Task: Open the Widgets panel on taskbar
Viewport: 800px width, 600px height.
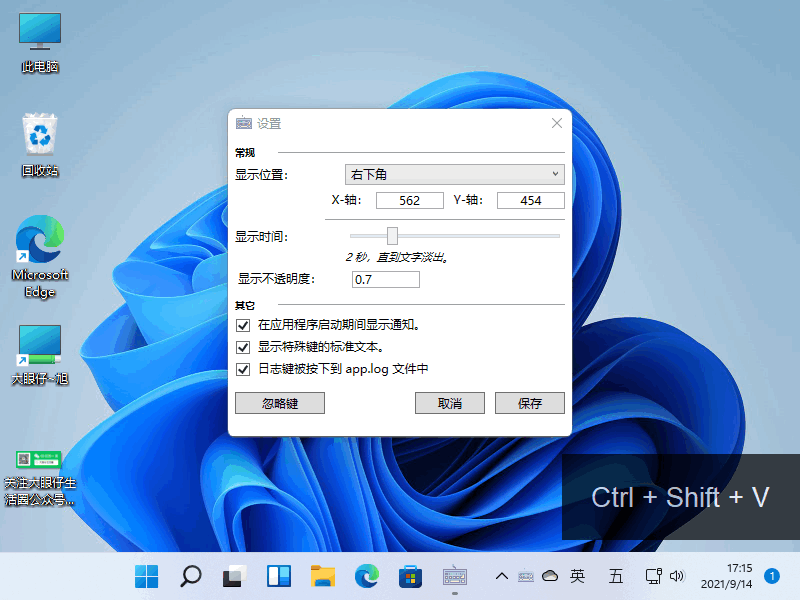Action: click(279, 577)
